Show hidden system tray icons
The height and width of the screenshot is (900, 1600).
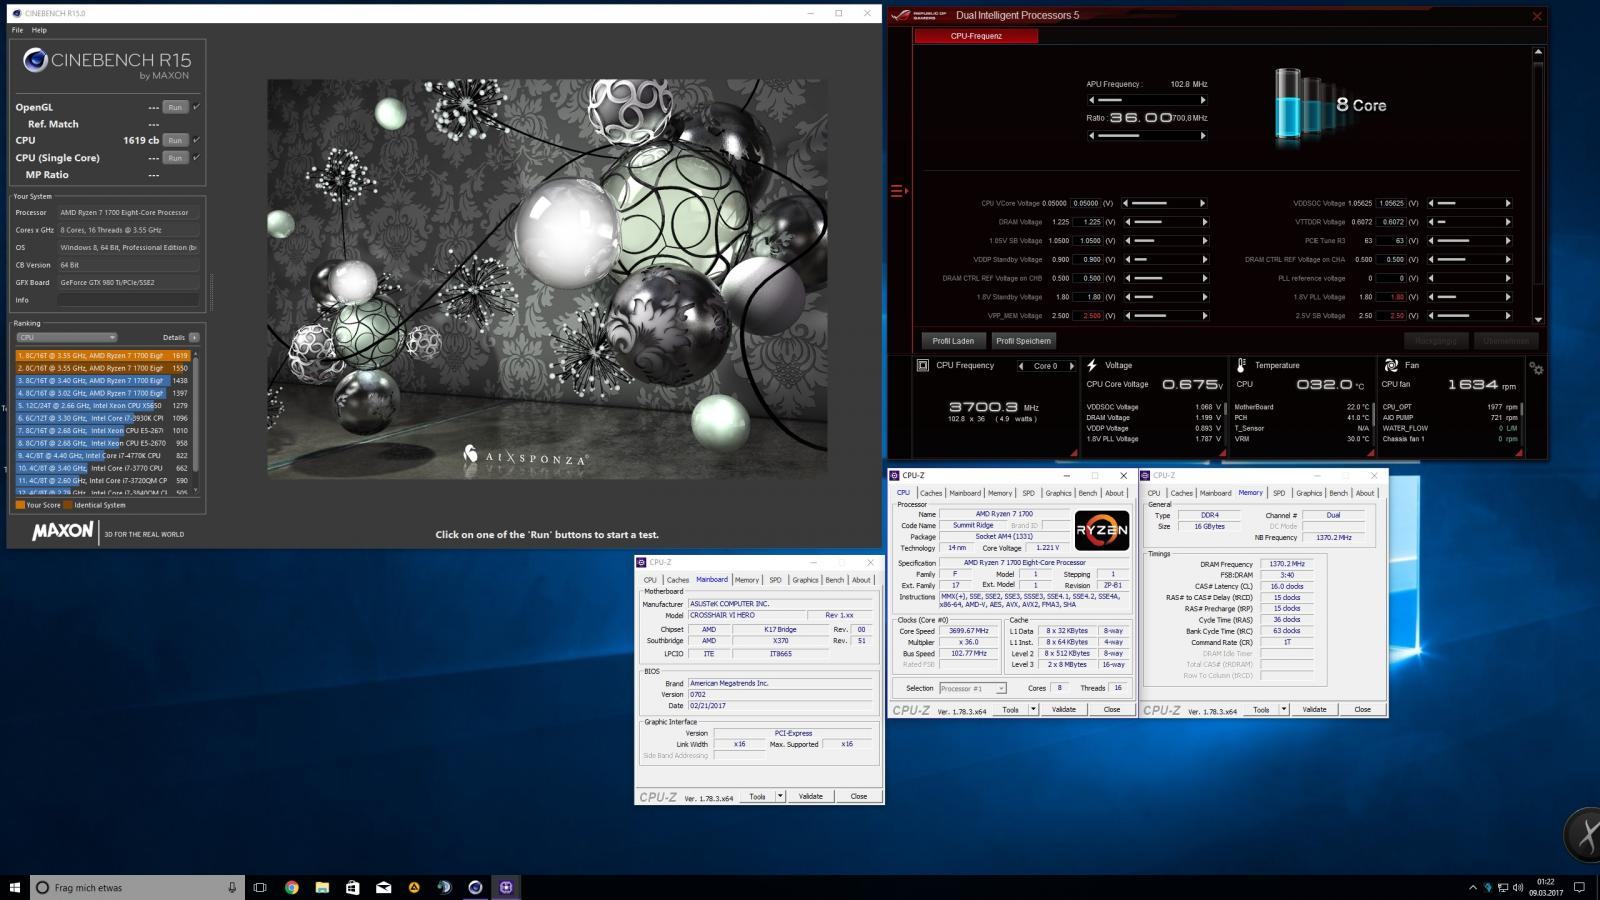[1472, 887]
